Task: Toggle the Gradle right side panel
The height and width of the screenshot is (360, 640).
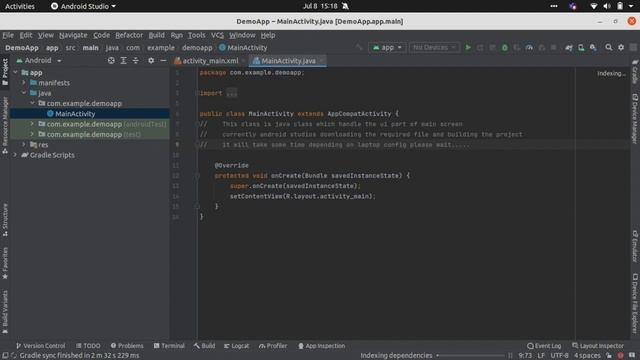Action: [635, 72]
